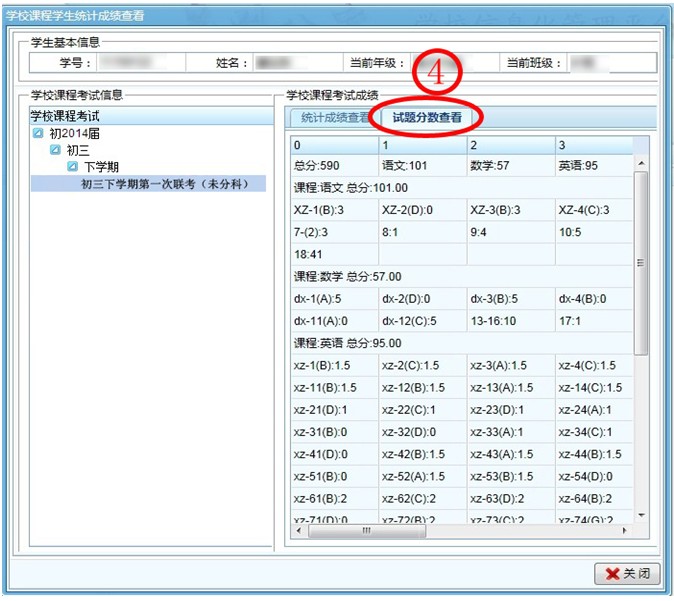This screenshot has height=601, width=674.
Task: Click the 当前班级 field
Action: coord(612,63)
